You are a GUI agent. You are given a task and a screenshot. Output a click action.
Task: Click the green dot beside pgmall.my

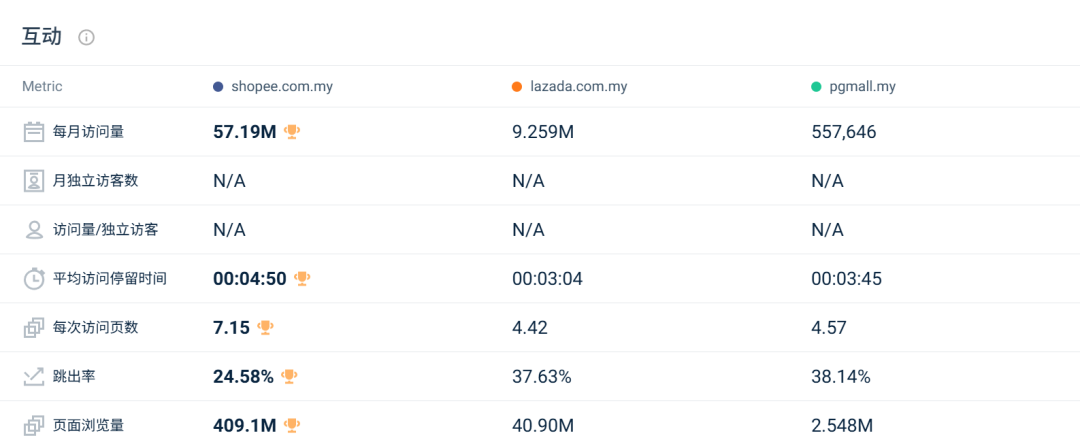816,87
